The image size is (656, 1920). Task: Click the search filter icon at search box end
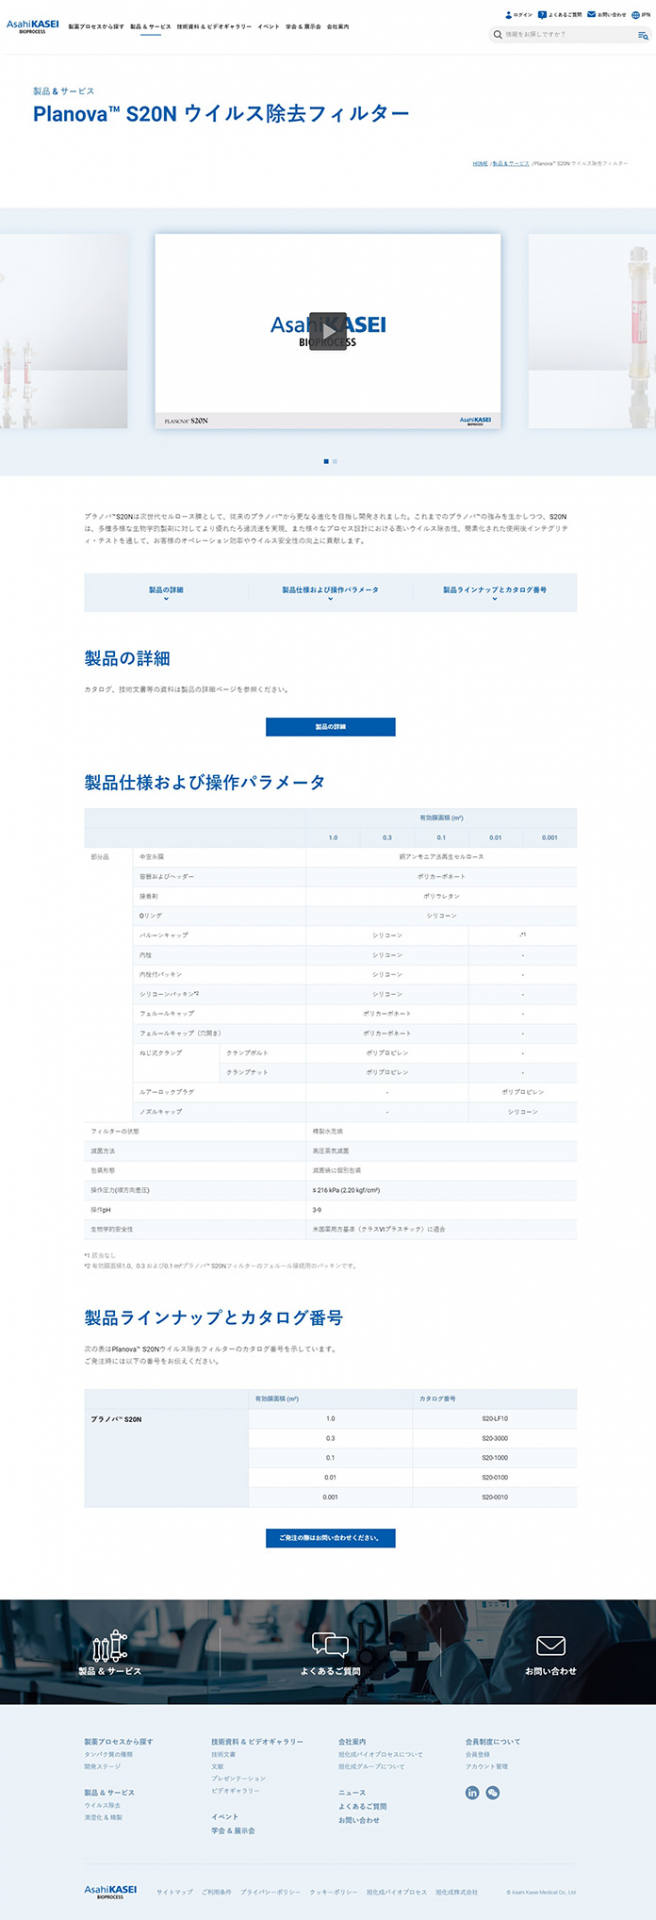point(643,35)
